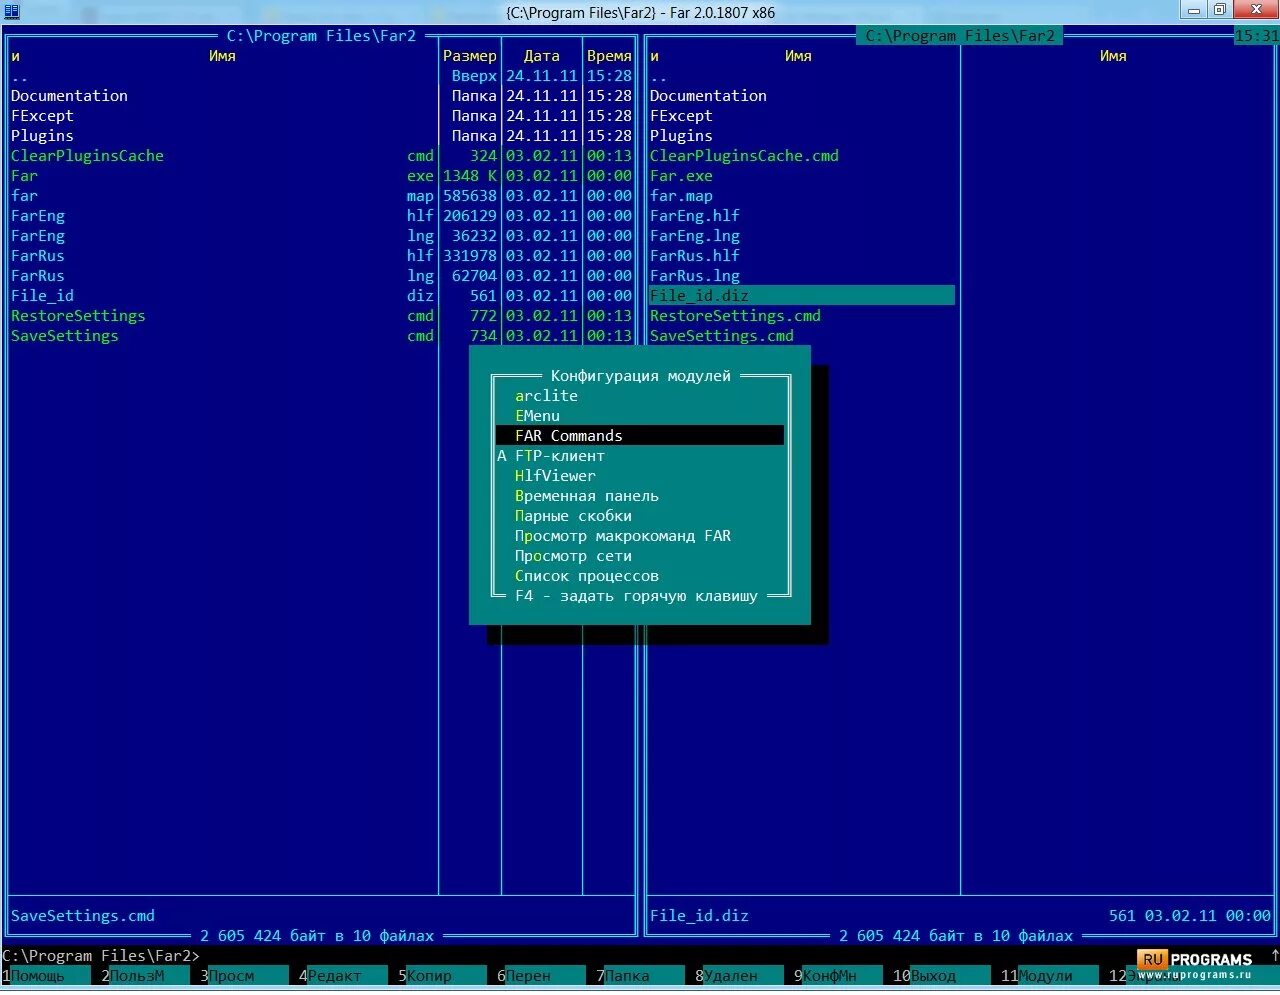This screenshot has width=1280, height=995.
Task: Select ClearPluginsCache.cmd in right panel
Action: pyautogui.click(x=744, y=156)
